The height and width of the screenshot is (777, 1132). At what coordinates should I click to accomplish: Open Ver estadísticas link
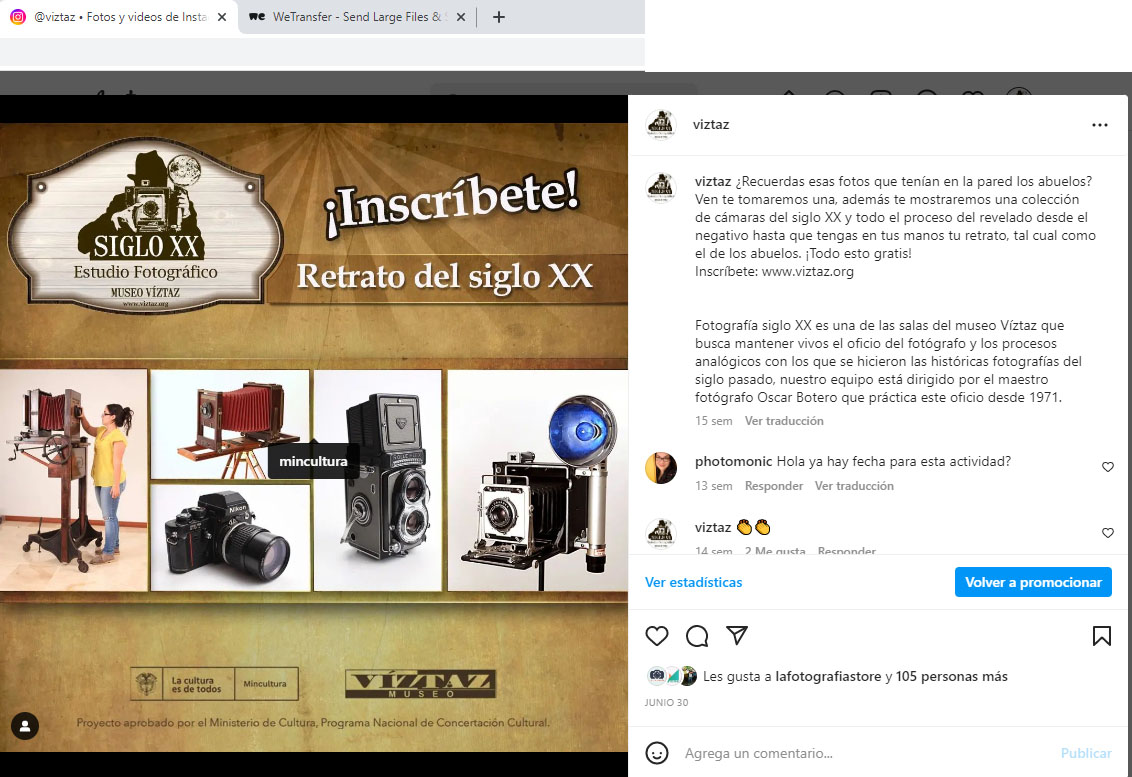pyautogui.click(x=693, y=582)
